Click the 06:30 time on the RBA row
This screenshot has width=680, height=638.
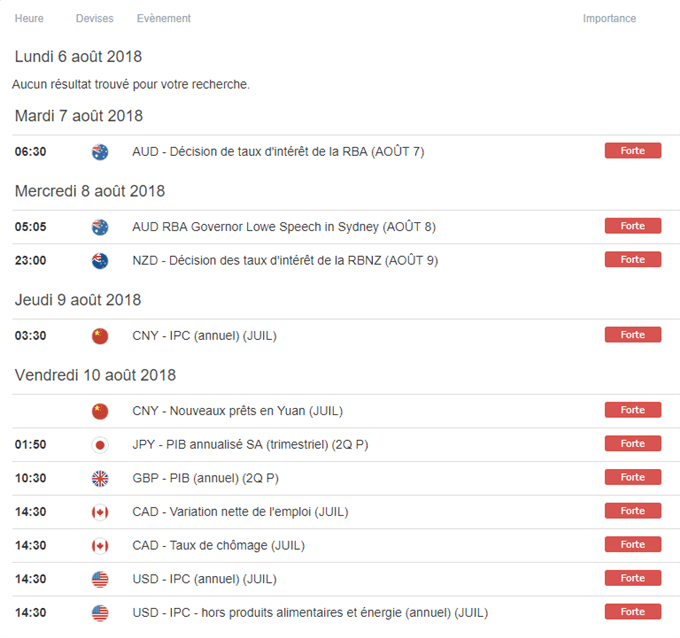30,152
